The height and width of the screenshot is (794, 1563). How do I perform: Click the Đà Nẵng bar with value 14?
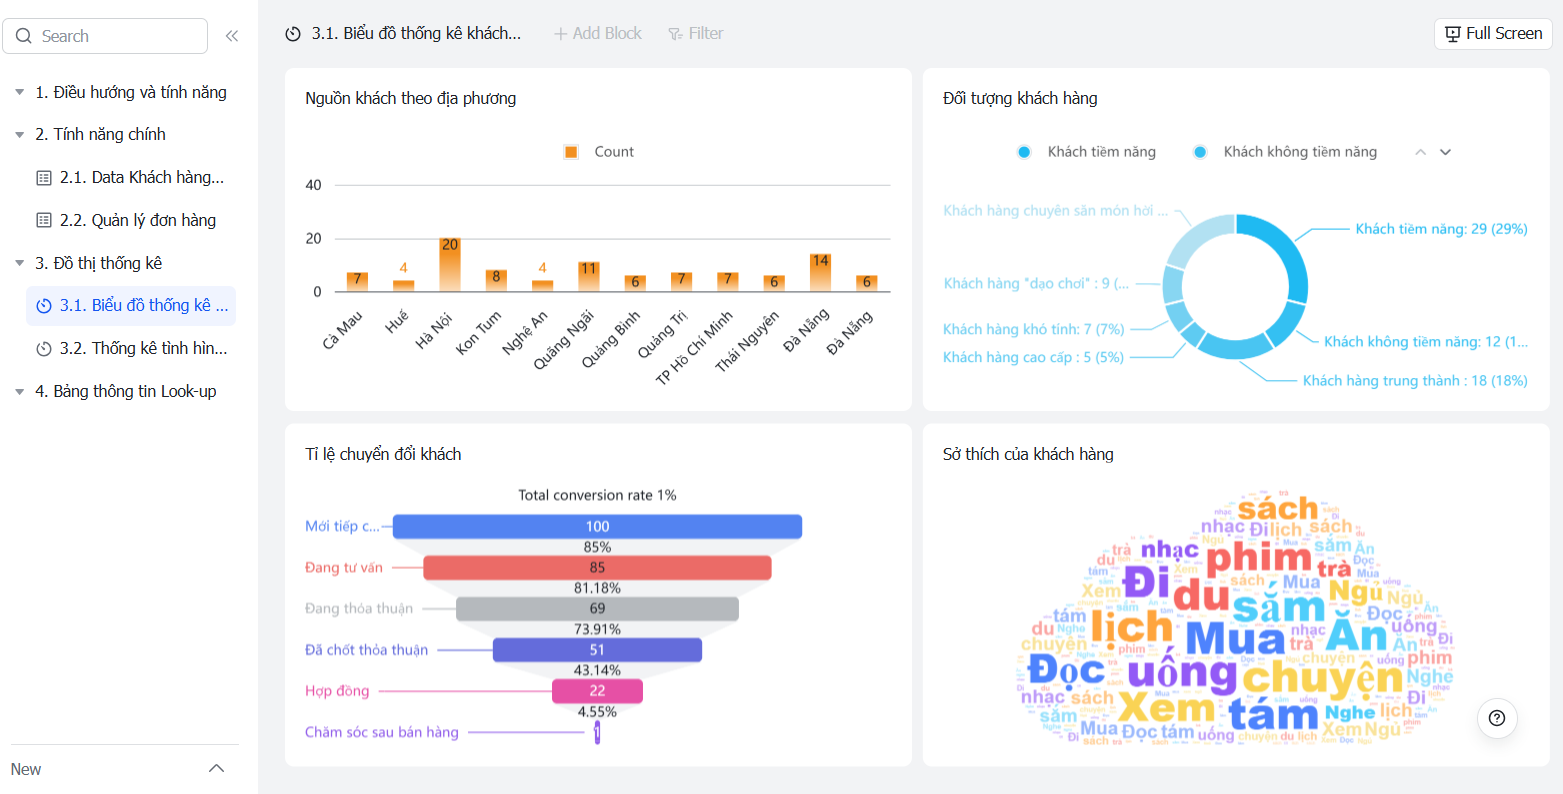click(820, 273)
